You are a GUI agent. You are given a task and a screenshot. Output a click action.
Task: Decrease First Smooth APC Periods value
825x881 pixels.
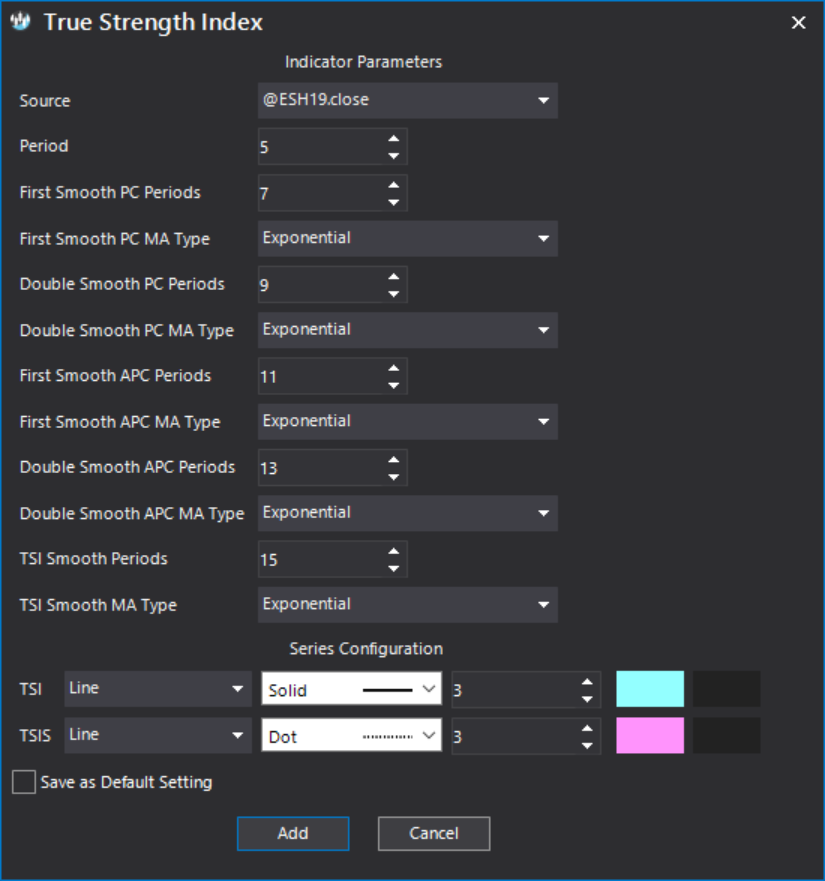[393, 385]
